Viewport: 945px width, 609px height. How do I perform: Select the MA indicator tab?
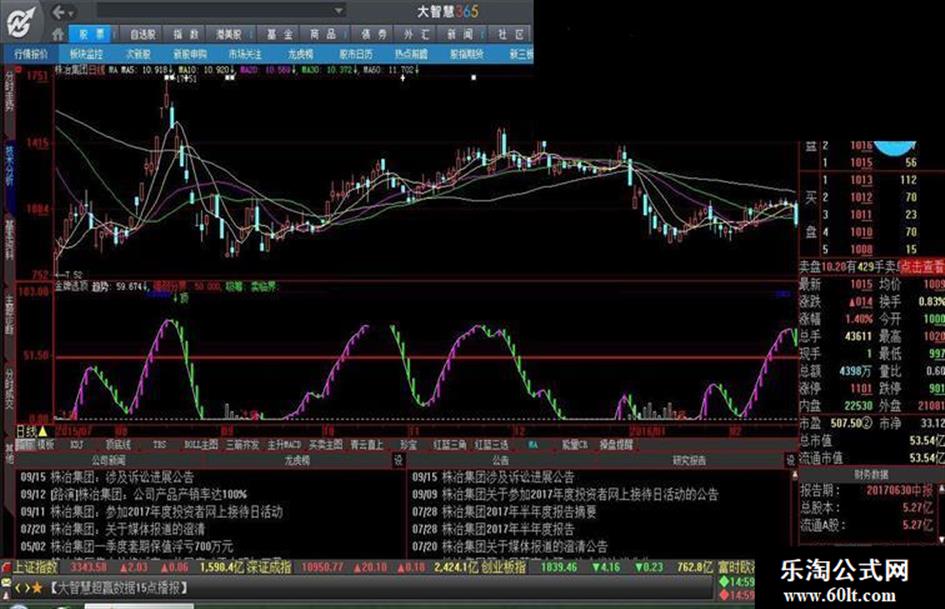533,445
